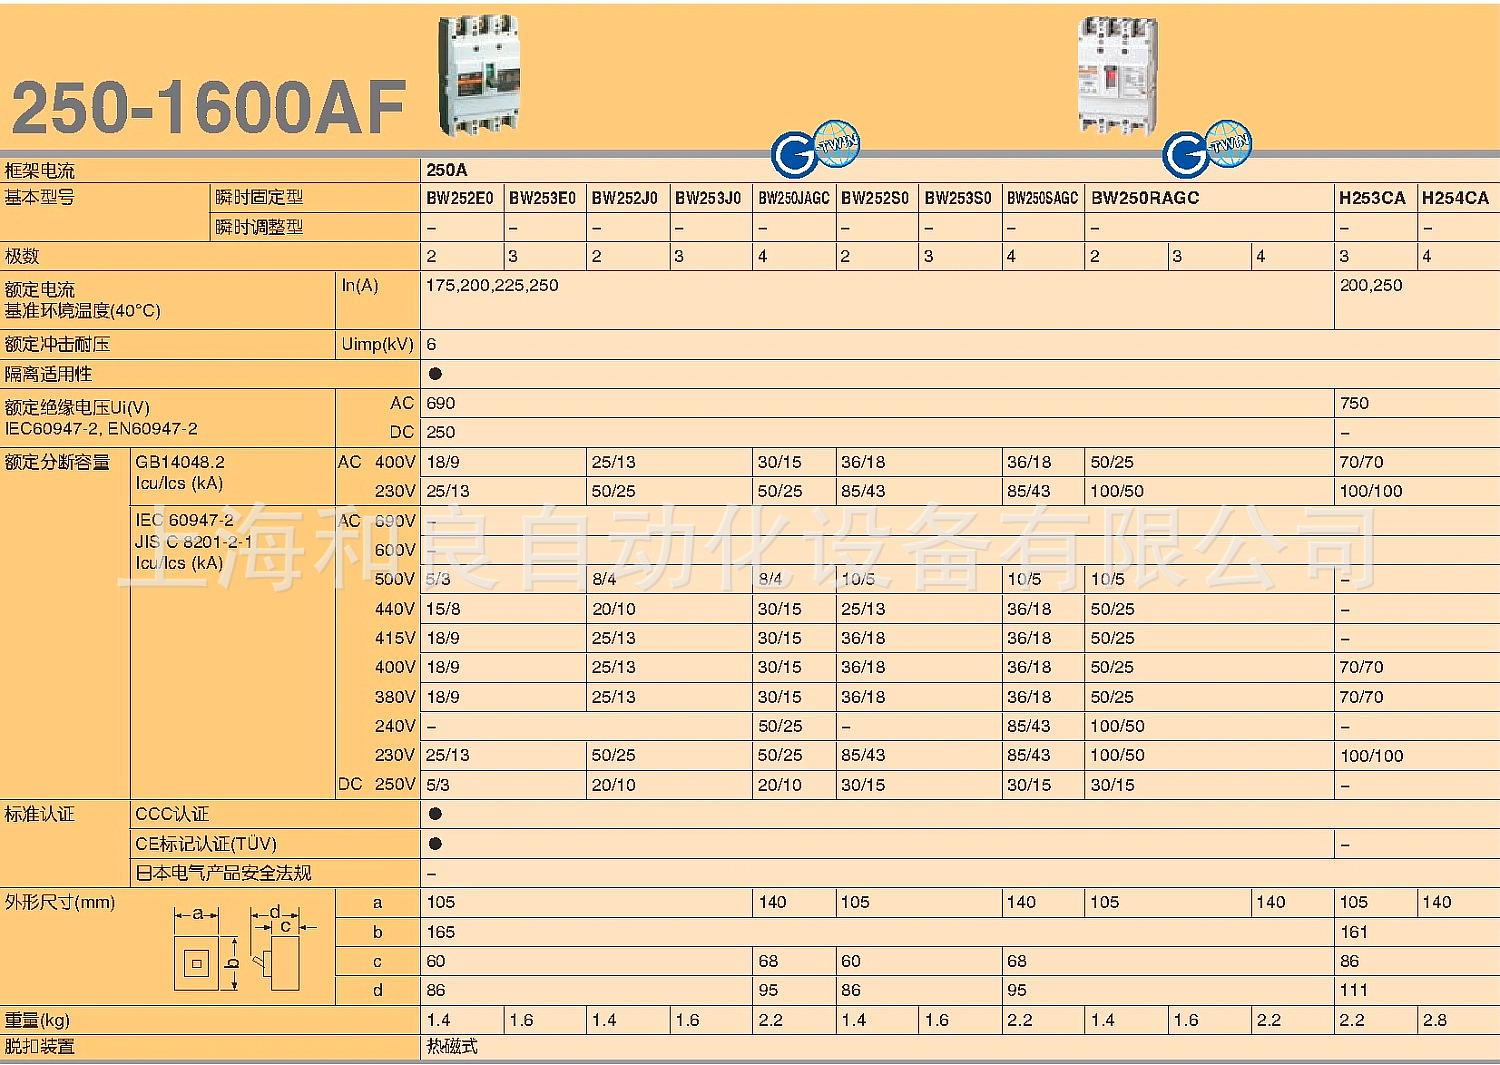
Task: Click the "CCC认证" row label
Action: point(172,814)
